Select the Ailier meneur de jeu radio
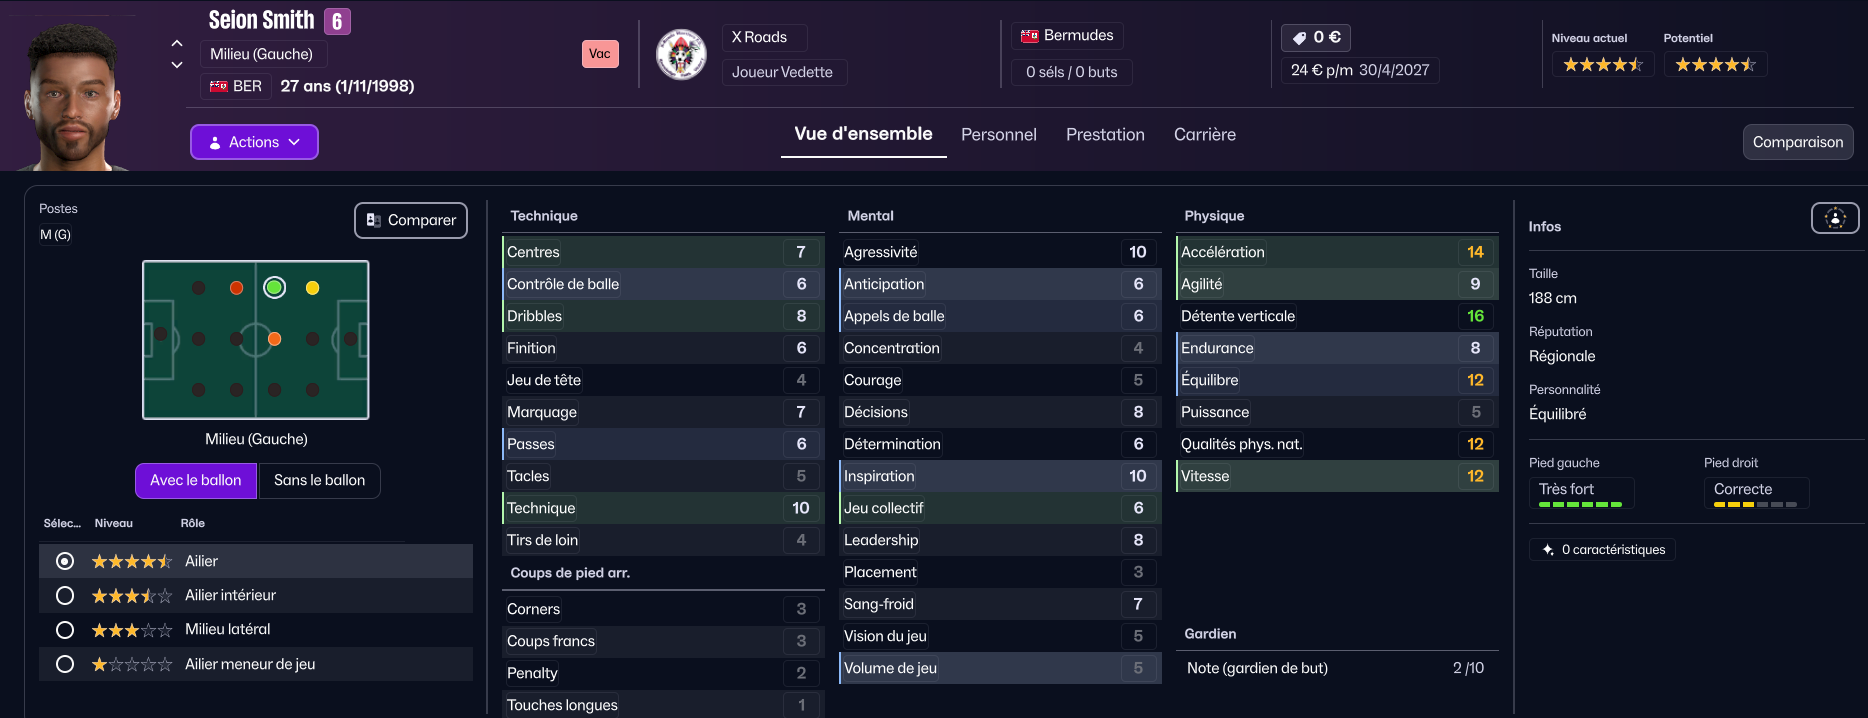Viewport: 1868px width, 718px height. (65, 664)
